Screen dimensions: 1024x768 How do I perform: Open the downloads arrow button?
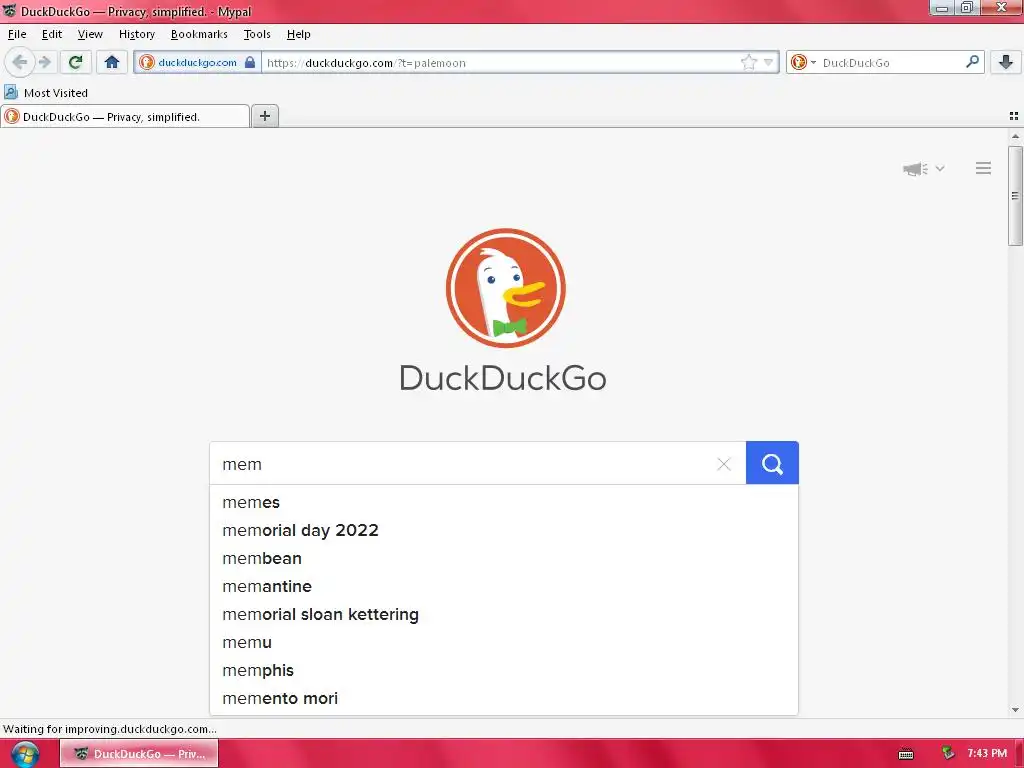(1006, 63)
